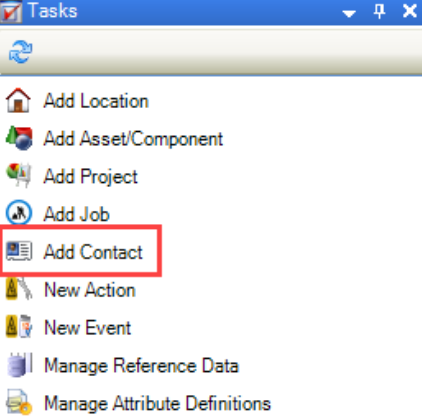This screenshot has width=422, height=418.
Task: Click the refresh icon in the toolbar
Action: coord(20,52)
